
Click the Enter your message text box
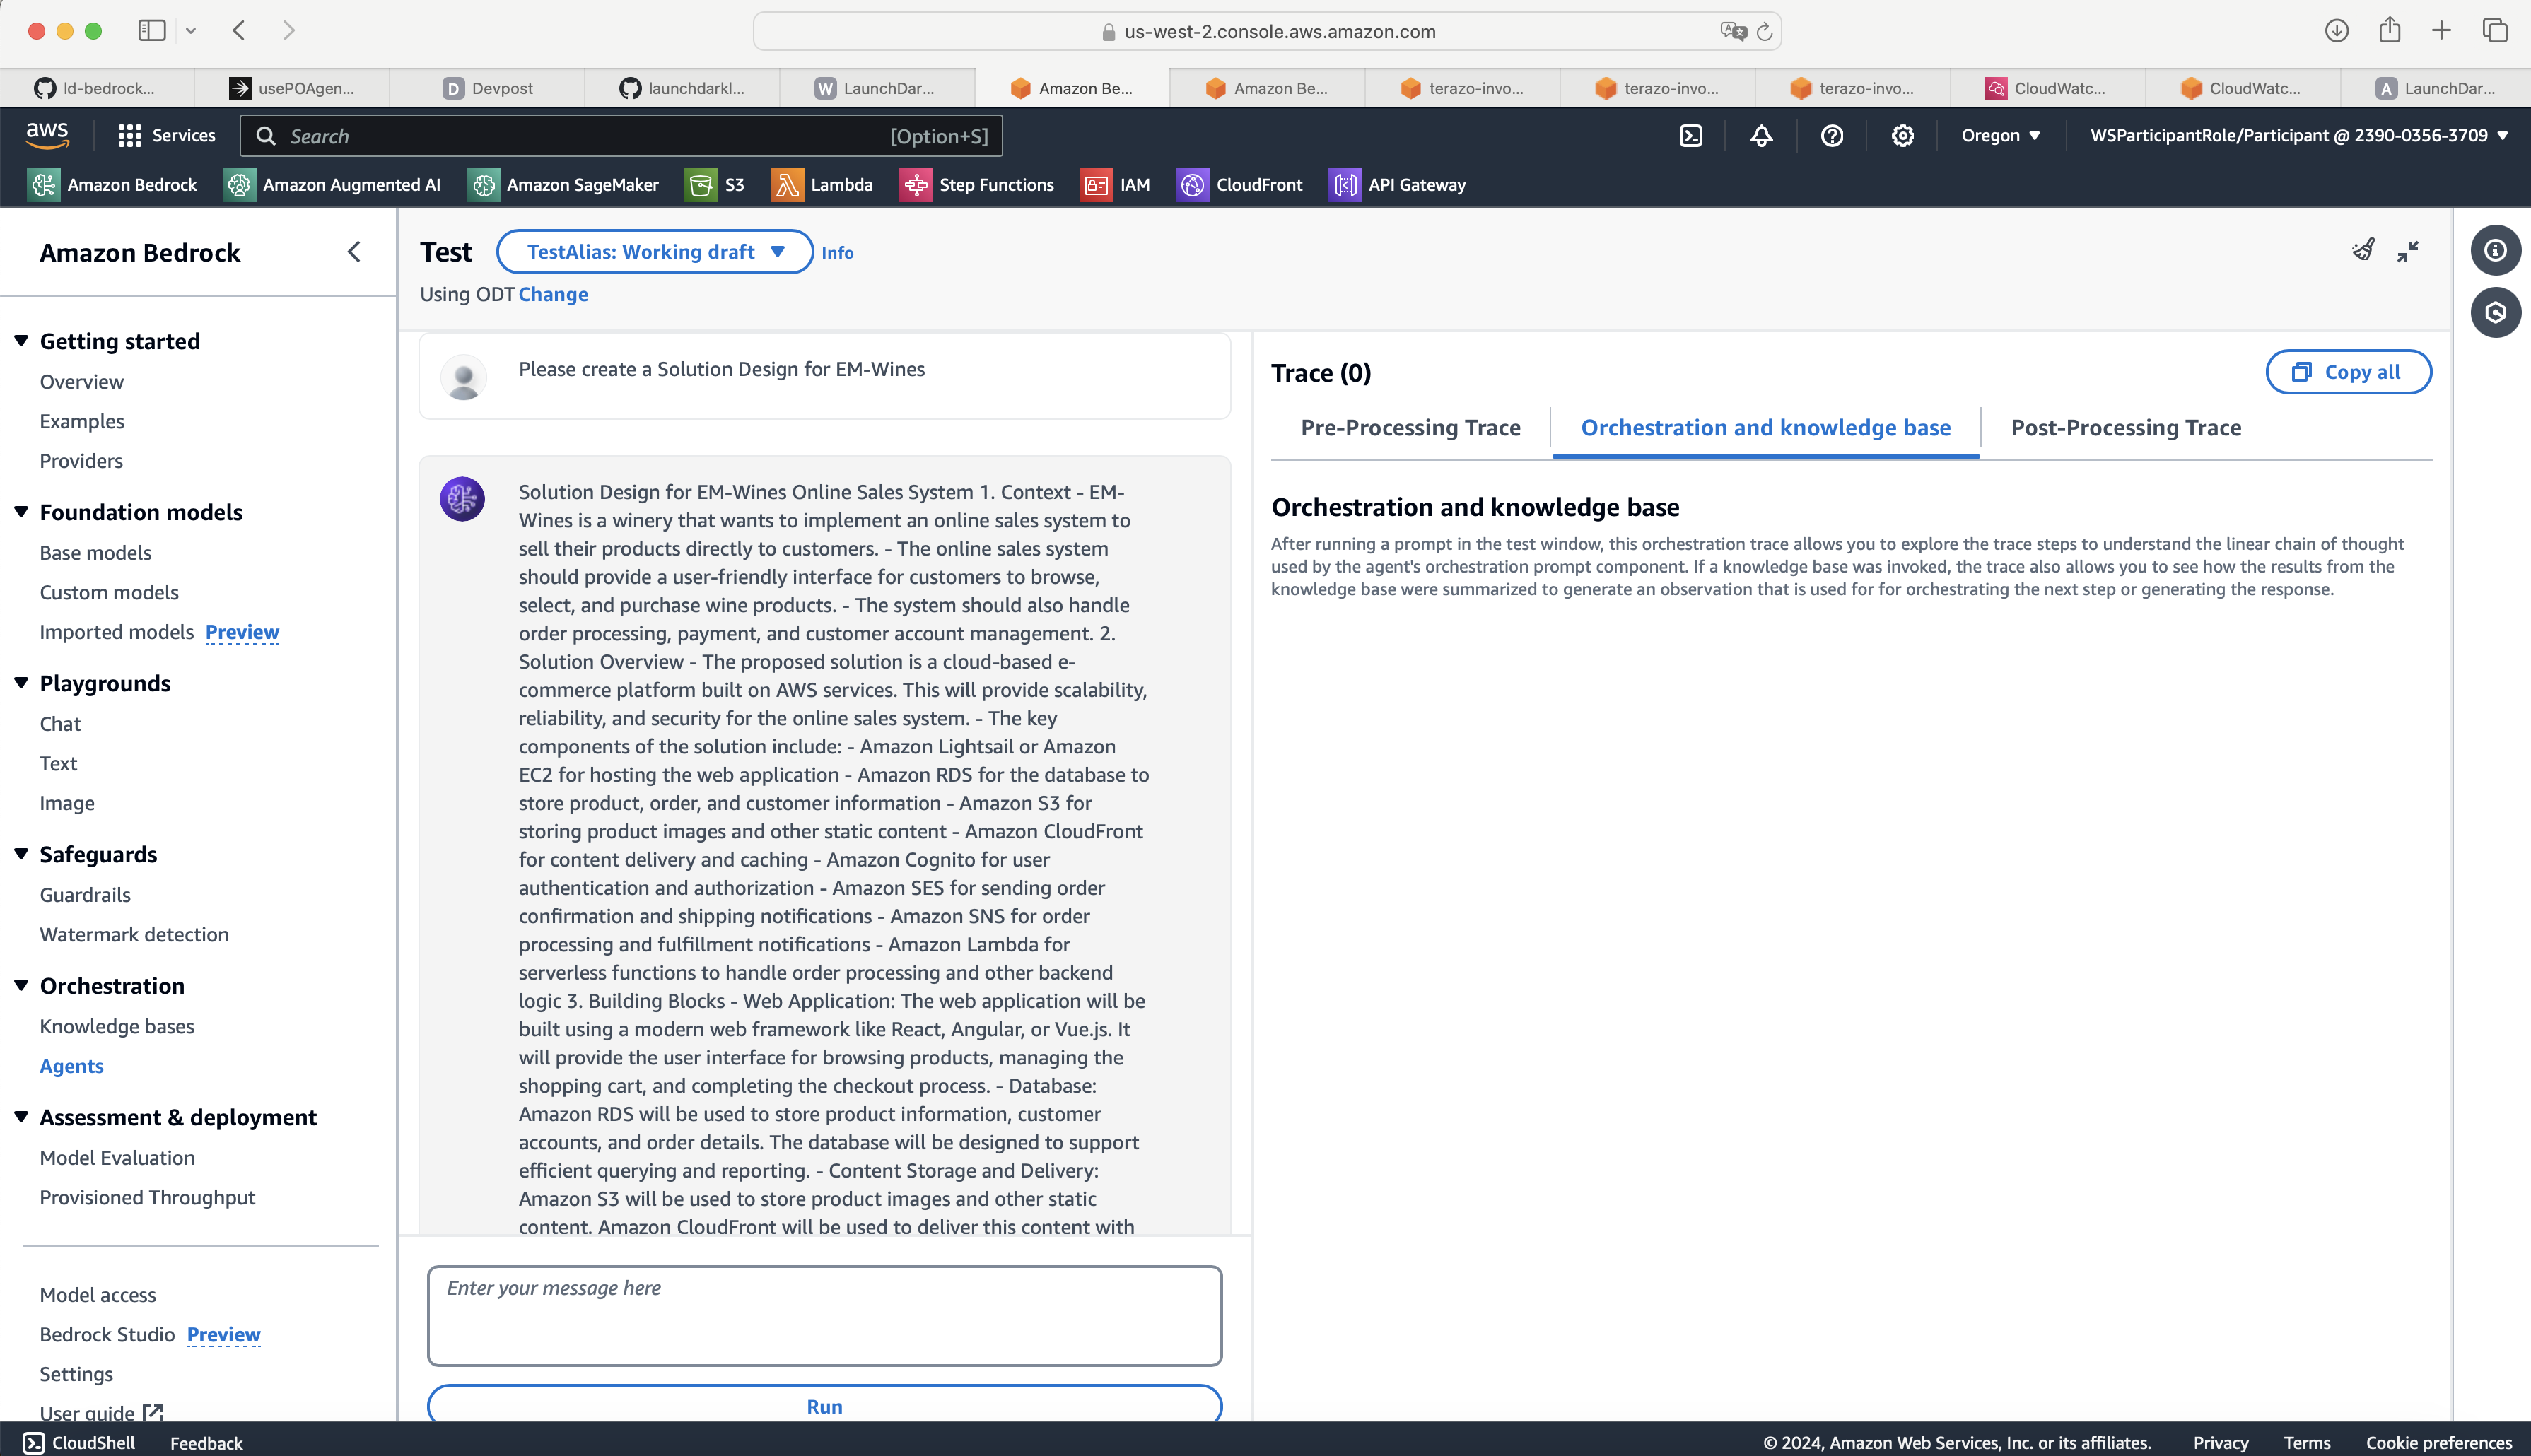point(824,1315)
